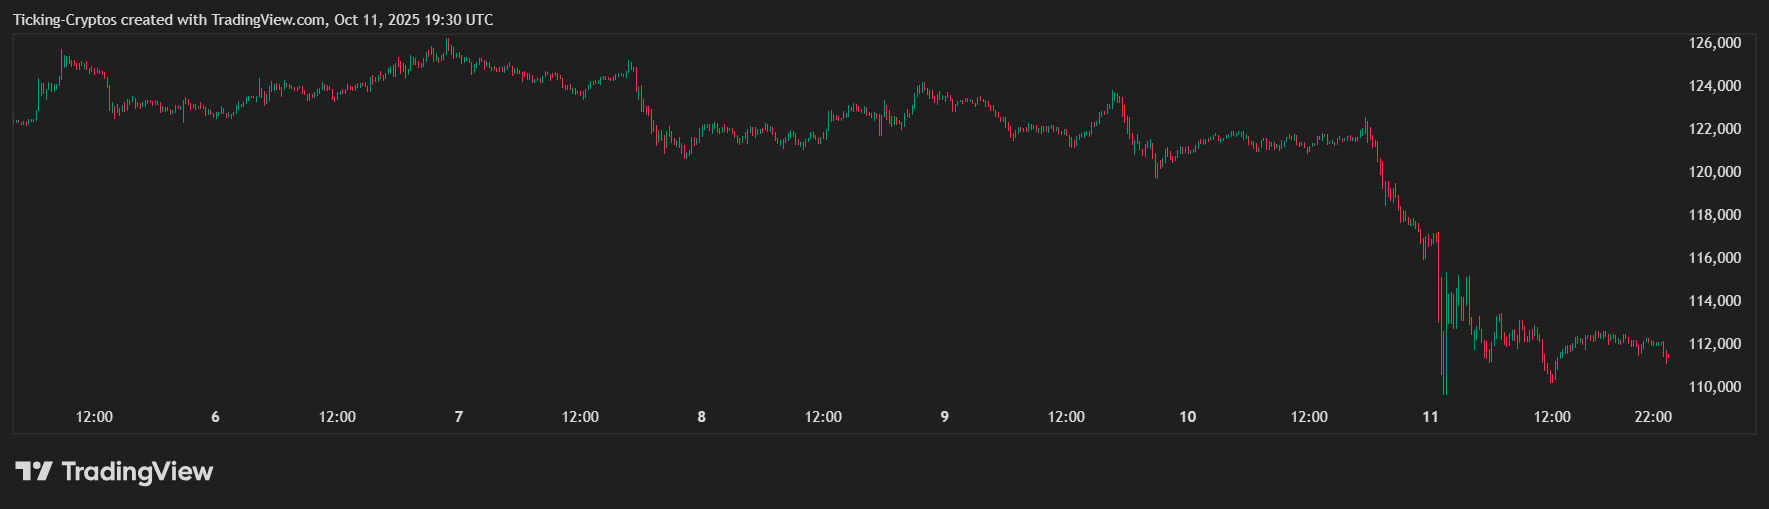Select the 124,000 price axis label
Screen dimensions: 1769x509
[1714, 86]
